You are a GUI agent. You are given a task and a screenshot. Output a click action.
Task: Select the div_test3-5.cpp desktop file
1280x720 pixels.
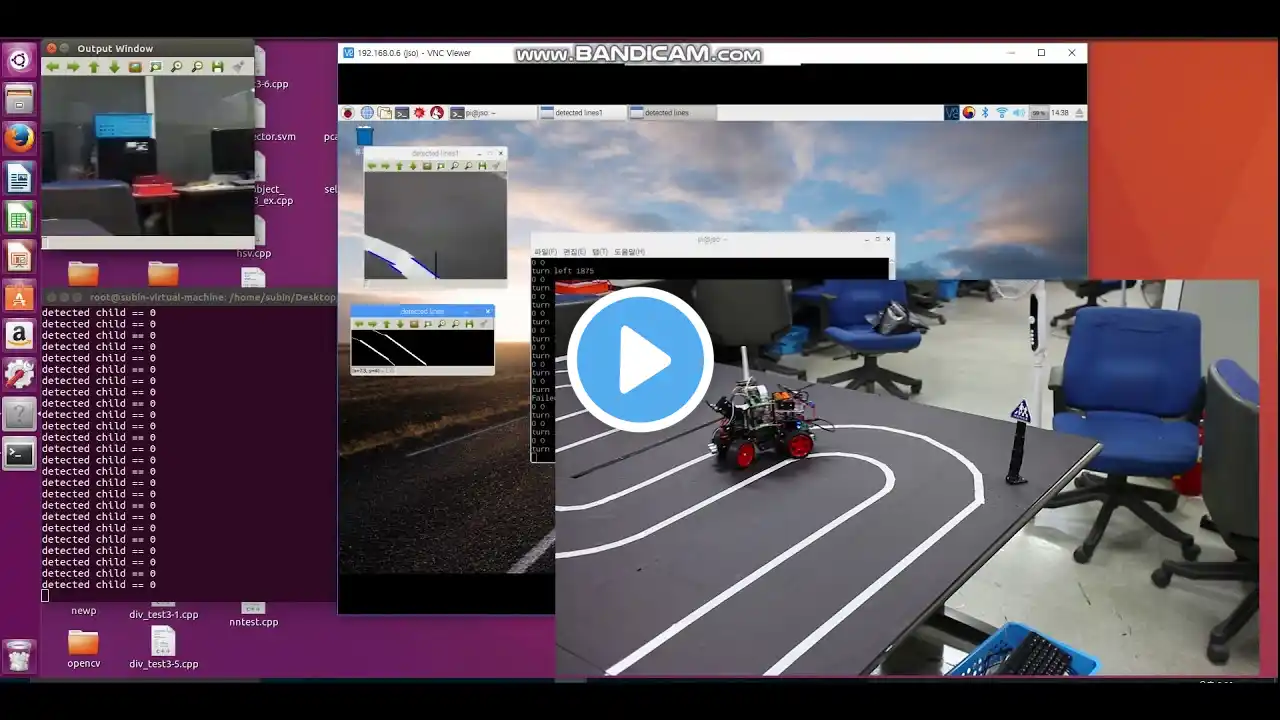coord(163,648)
